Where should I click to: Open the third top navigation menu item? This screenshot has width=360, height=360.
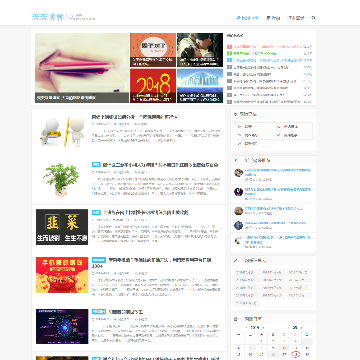coord(295,18)
